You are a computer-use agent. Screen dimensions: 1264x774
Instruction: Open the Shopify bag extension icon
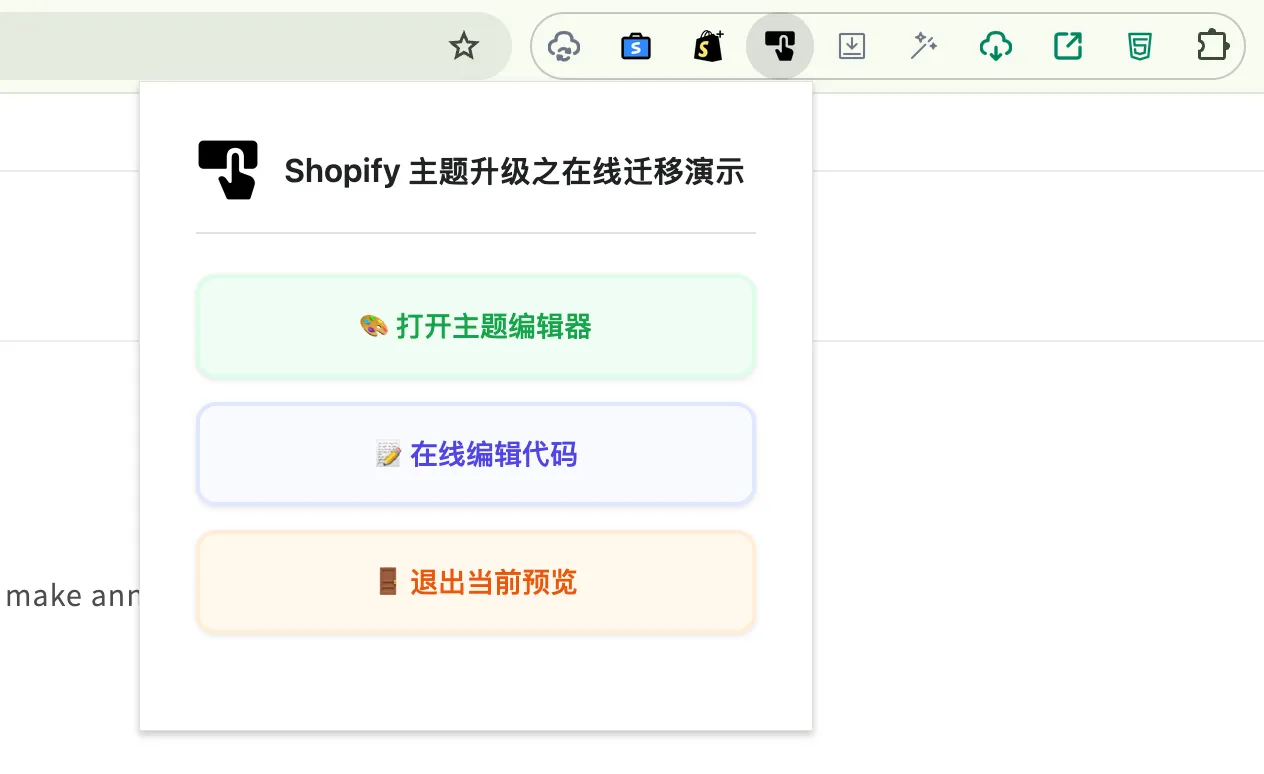pyautogui.click(x=709, y=46)
